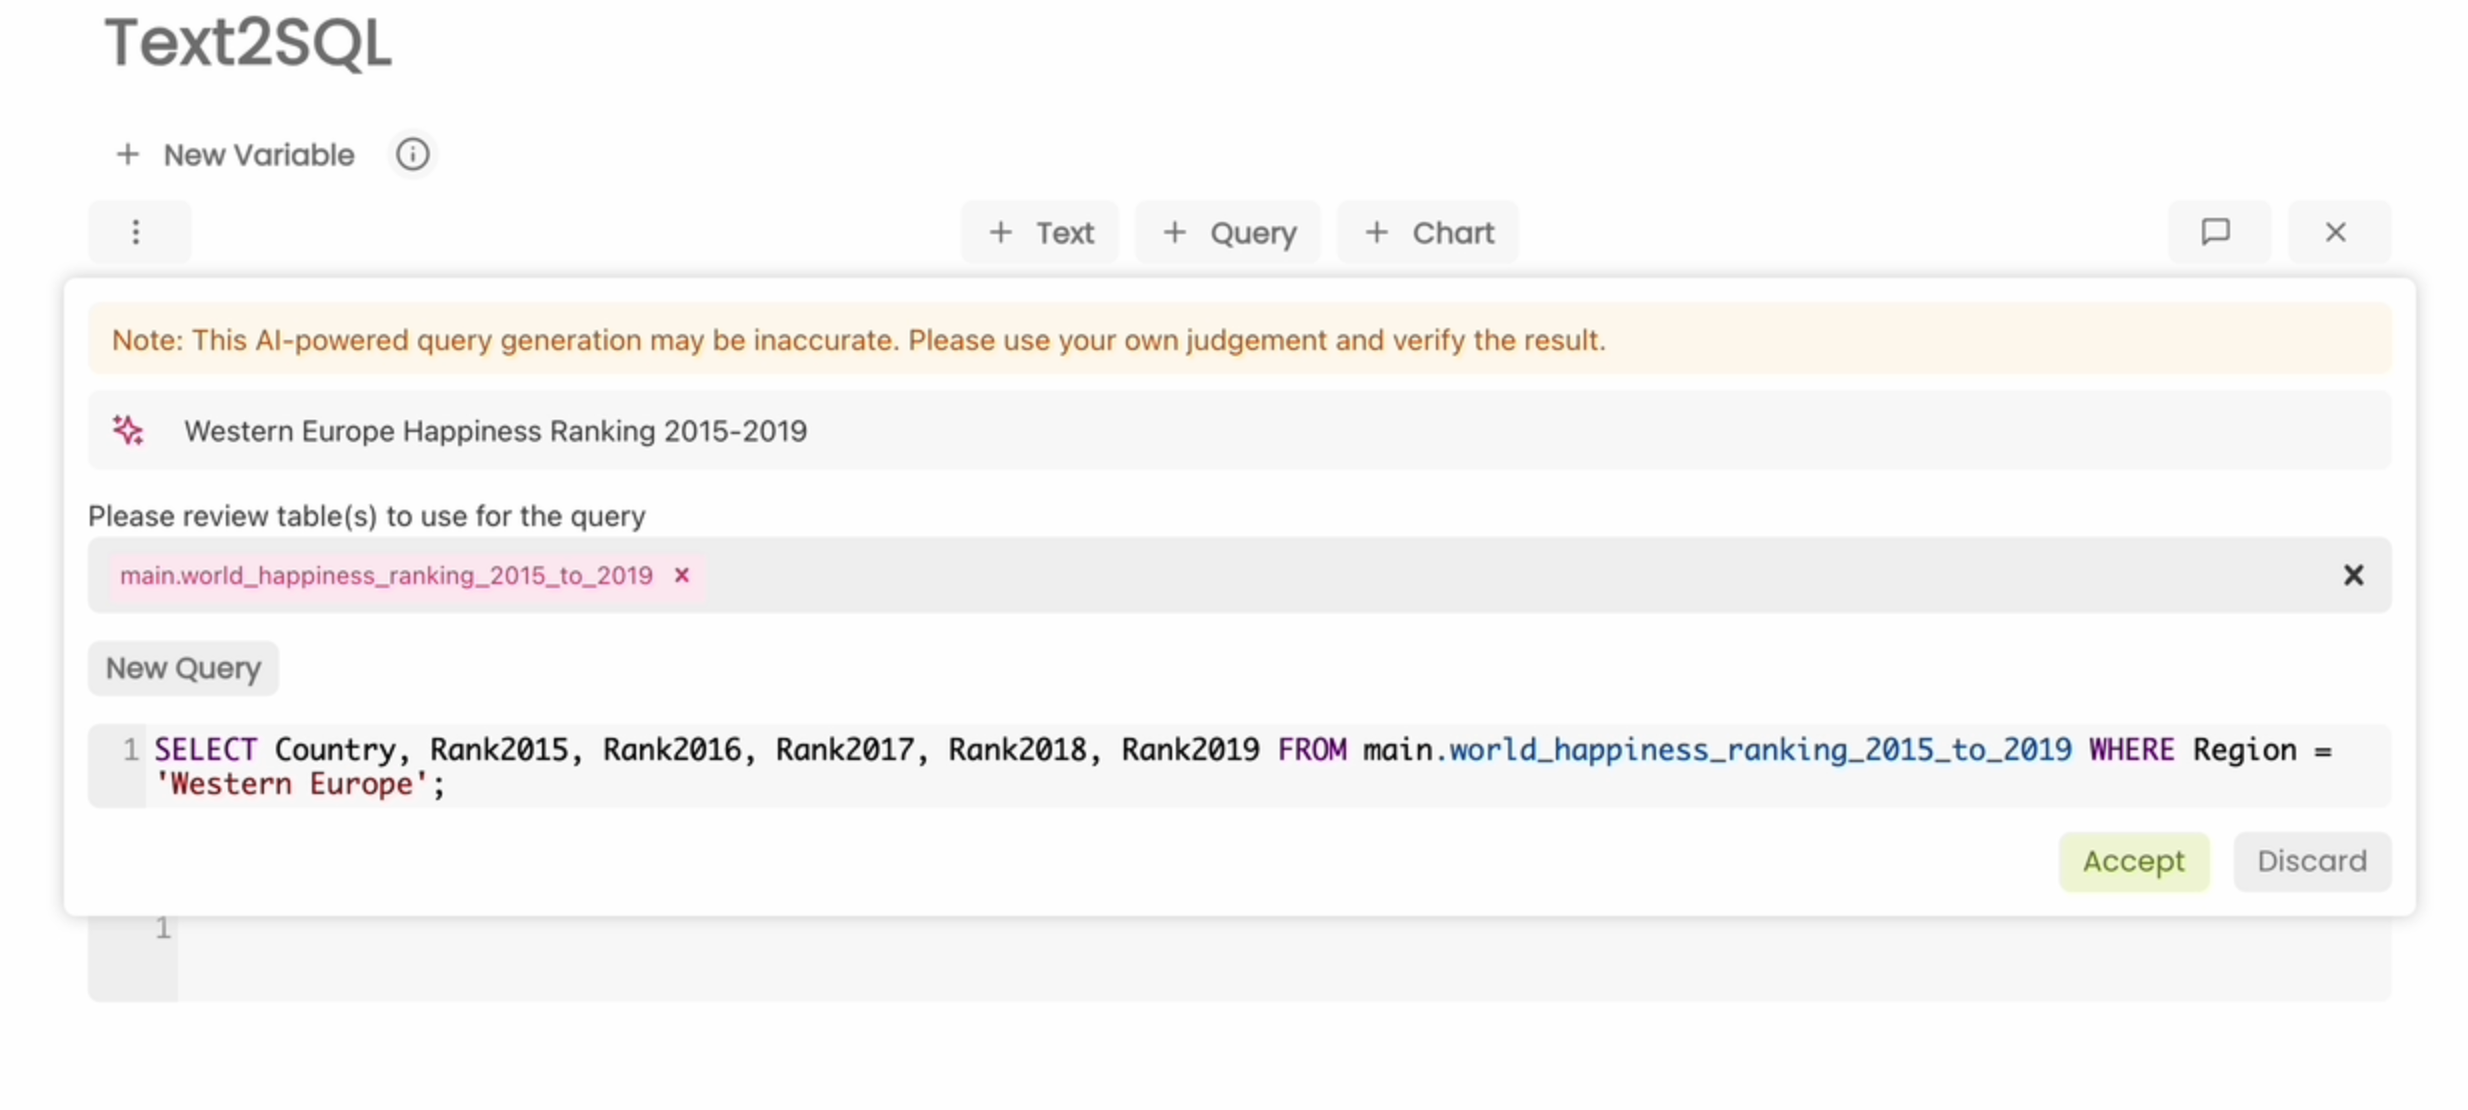
Task: Add a new Query cell
Action: click(1228, 232)
